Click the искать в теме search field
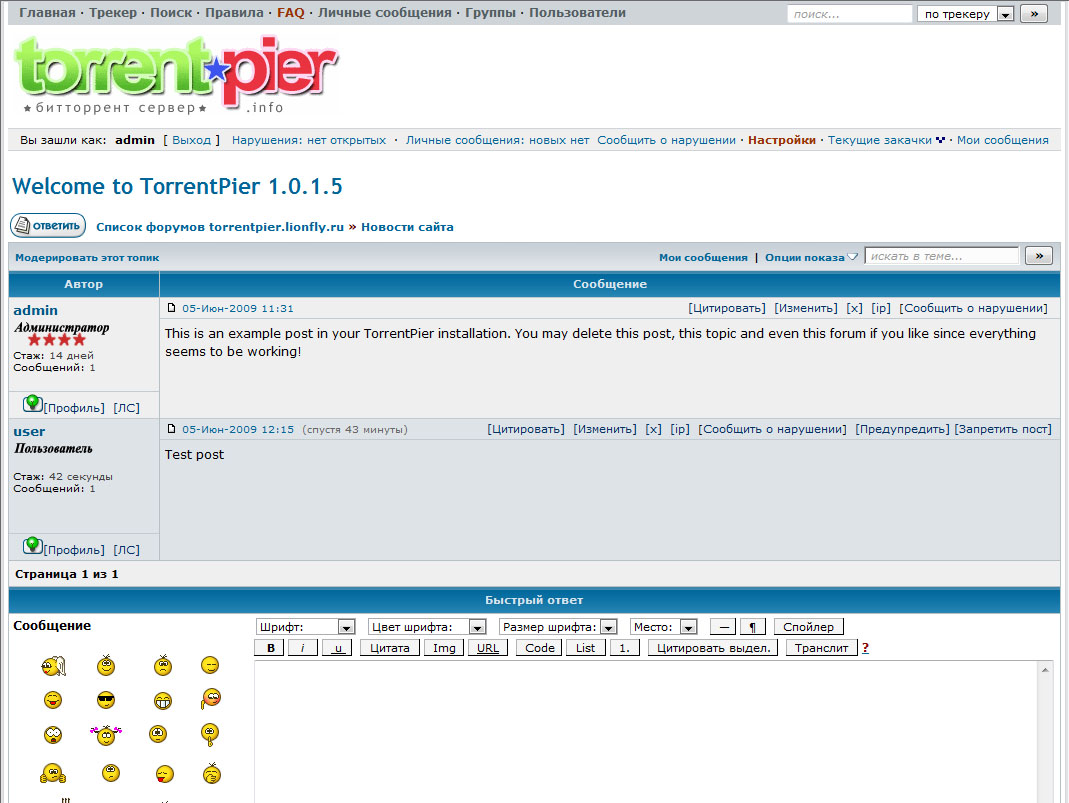Screen dimensions: 1069x803 pyautogui.click(x=941, y=256)
